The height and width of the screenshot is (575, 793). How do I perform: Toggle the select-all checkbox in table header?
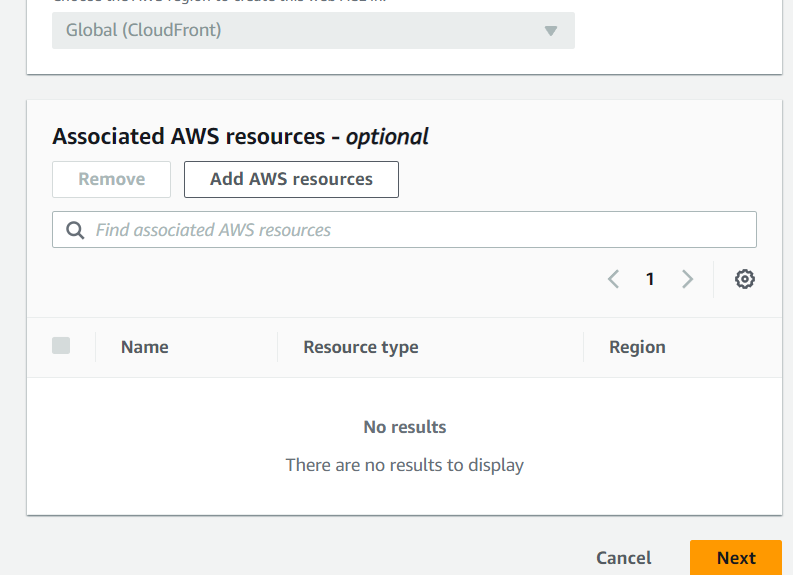tap(61, 346)
